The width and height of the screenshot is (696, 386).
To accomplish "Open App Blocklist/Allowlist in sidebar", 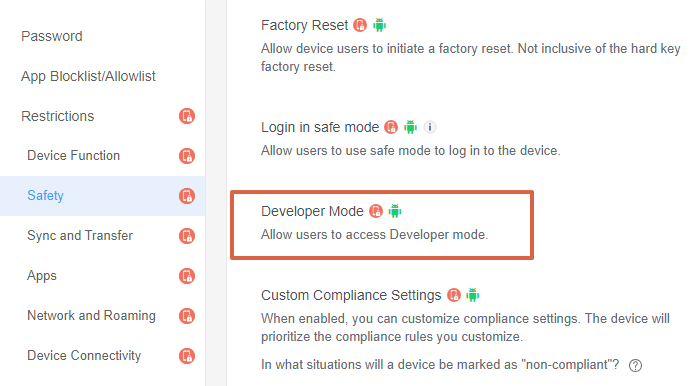I will click(88, 76).
